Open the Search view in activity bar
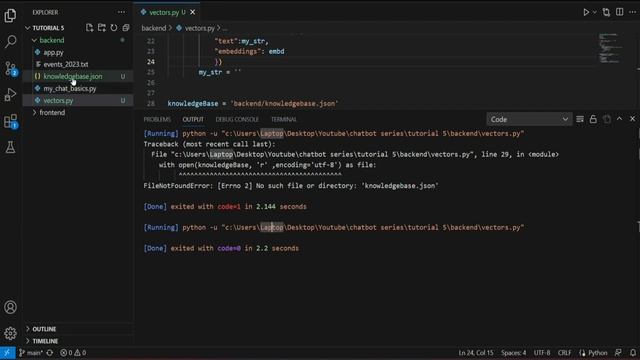Image resolution: width=640 pixels, height=360 pixels. (10, 41)
